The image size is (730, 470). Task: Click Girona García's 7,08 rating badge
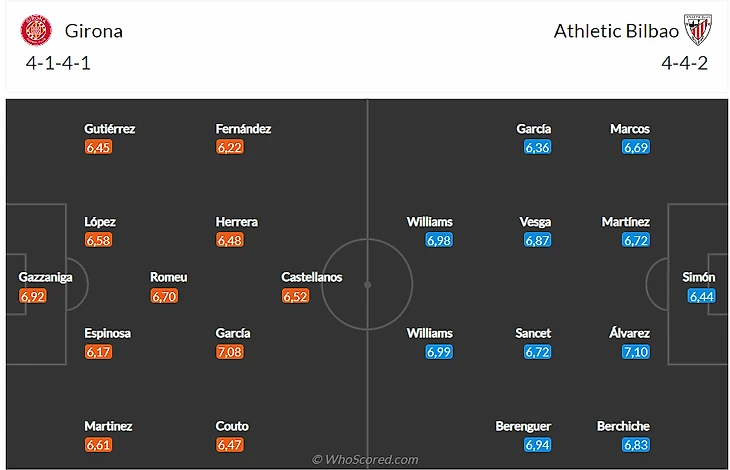tap(229, 352)
